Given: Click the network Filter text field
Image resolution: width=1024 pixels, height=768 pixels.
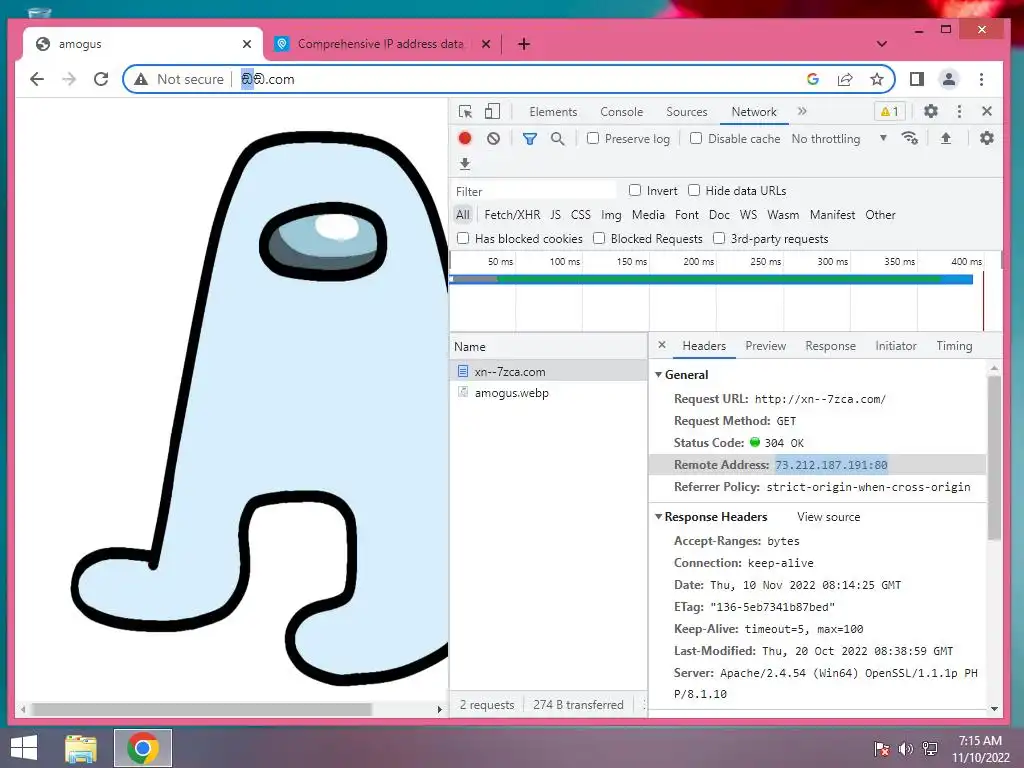Looking at the screenshot, I should [x=535, y=191].
